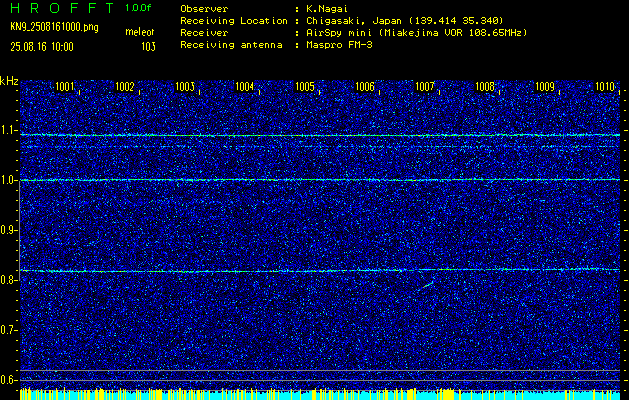Screen dimensions: 629x400
Task: Click the 0.8 frequency axis label
Action: [8, 280]
